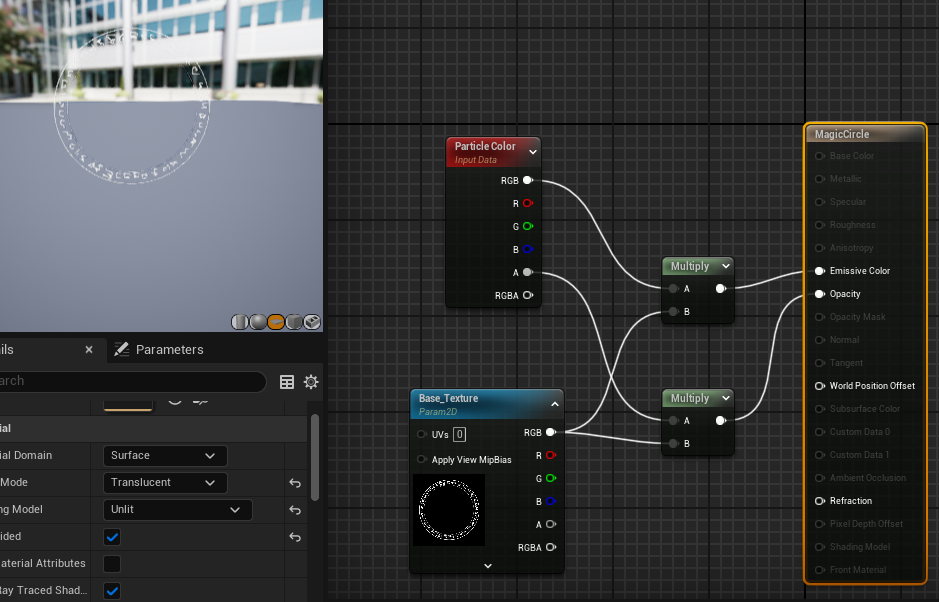939x602 pixels.
Task: Close the Details tab
Action: point(89,350)
